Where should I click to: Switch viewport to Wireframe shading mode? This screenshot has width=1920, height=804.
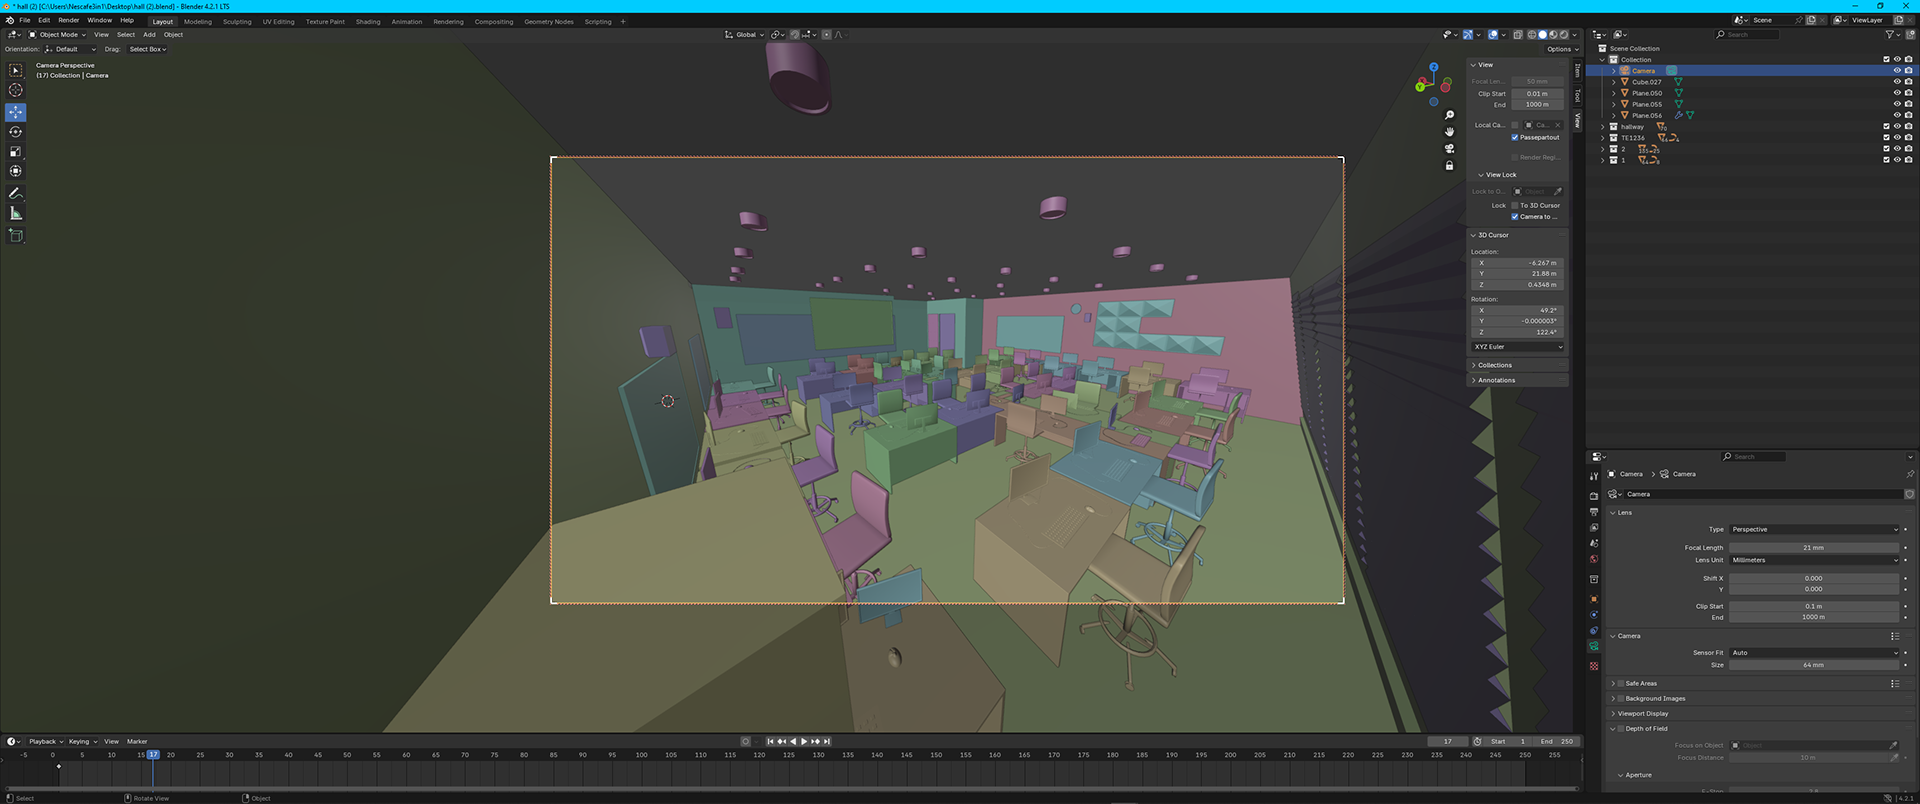[1531, 35]
